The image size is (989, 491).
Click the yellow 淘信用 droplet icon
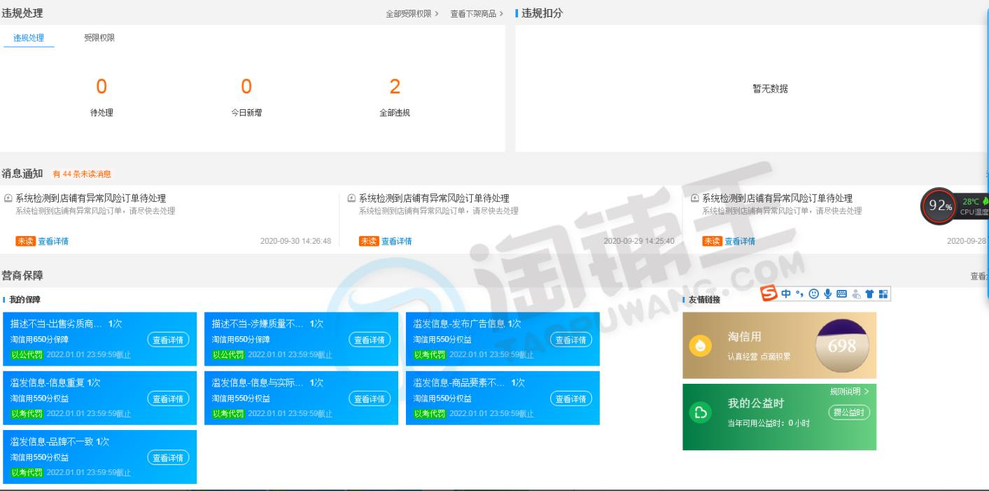click(702, 345)
